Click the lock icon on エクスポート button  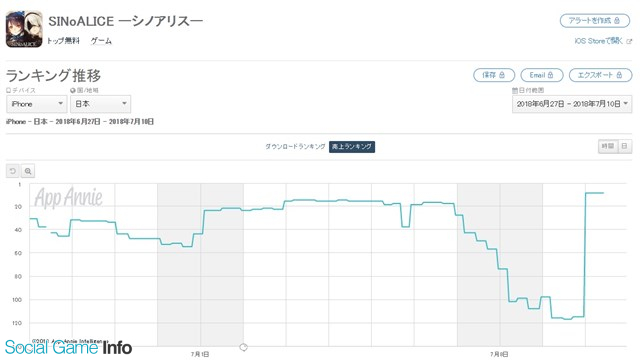point(619,75)
